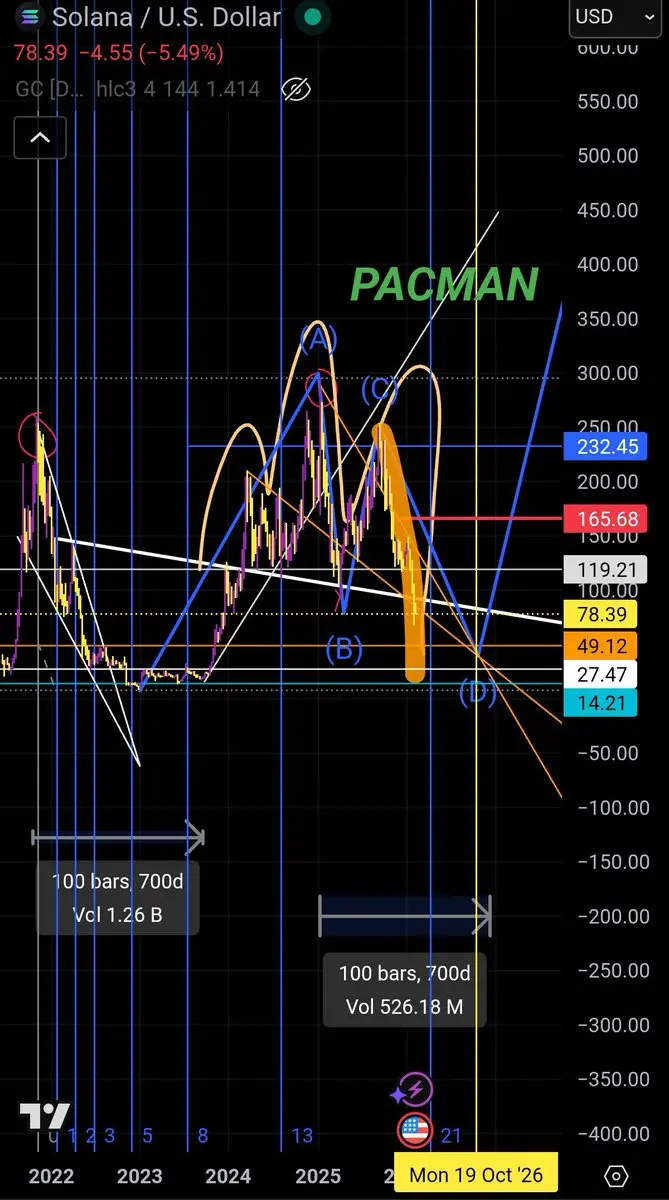Viewport: 669px width, 1200px height.
Task: Select the 232.45 blue price label
Action: pyautogui.click(x=607, y=446)
